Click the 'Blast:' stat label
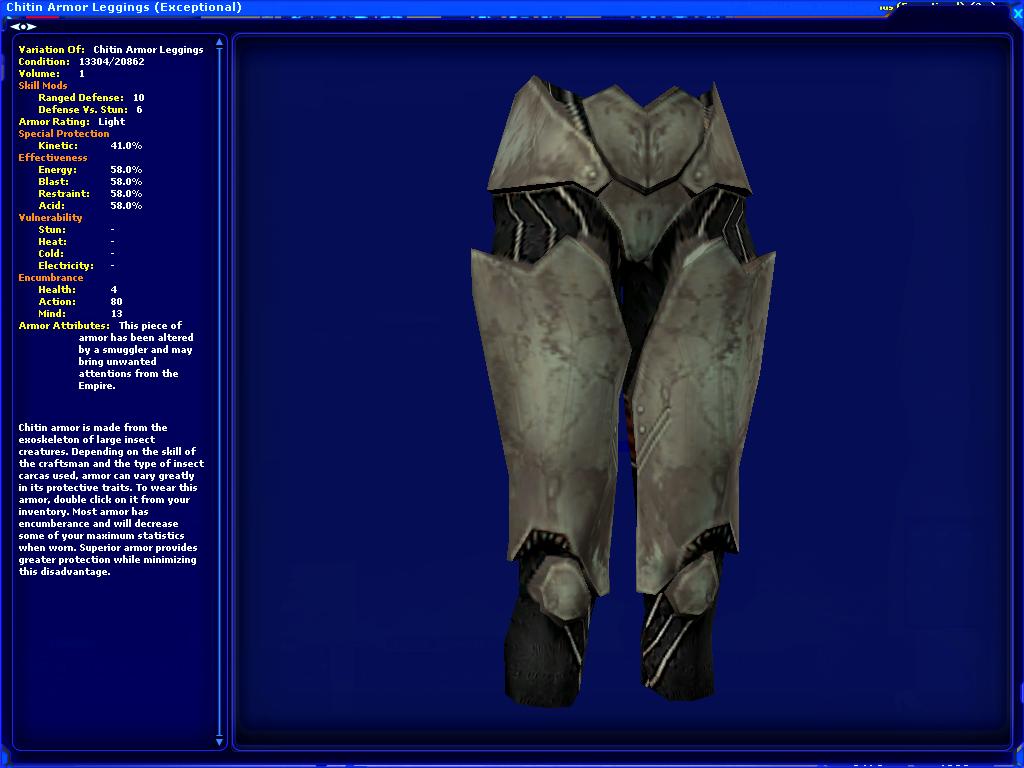Viewport: 1024px width, 768px height. (x=54, y=182)
